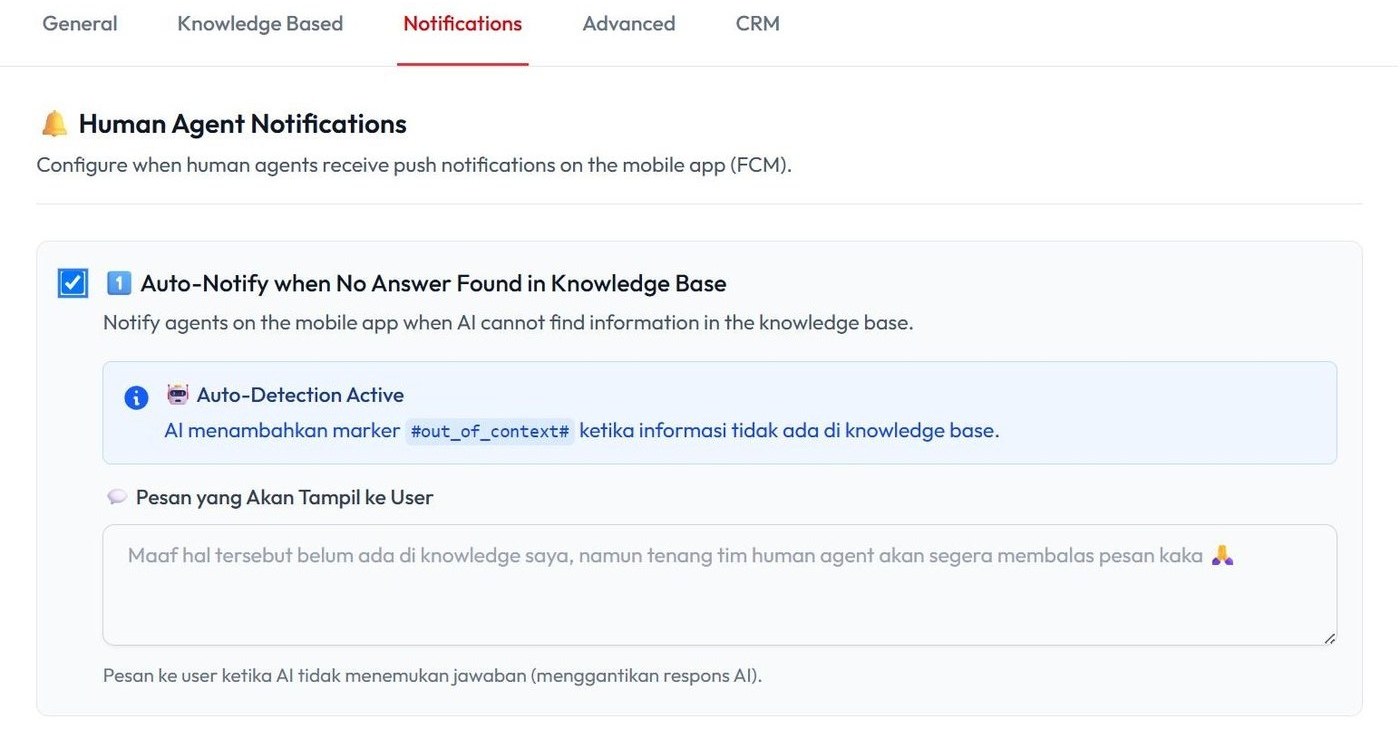
Task: Click the helper text about menggantikan respons AI
Action: [432, 676]
